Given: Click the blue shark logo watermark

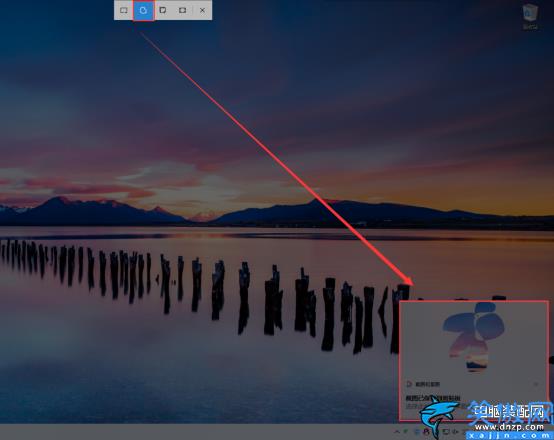Looking at the screenshot, I should pyautogui.click(x=438, y=415).
